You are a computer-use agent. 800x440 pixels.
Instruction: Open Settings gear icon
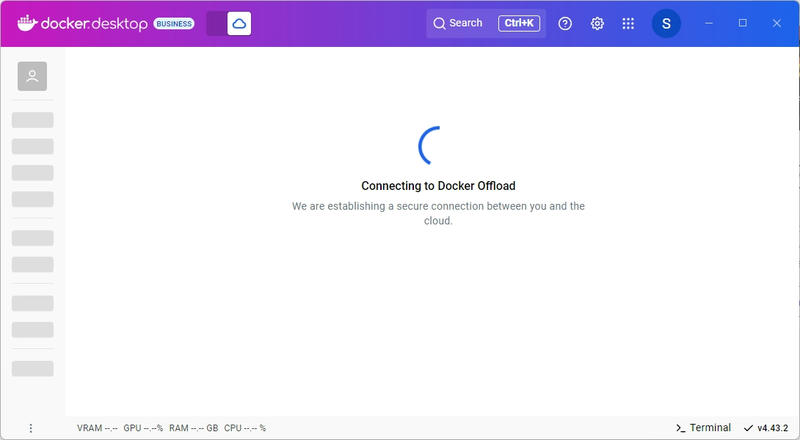coord(597,23)
